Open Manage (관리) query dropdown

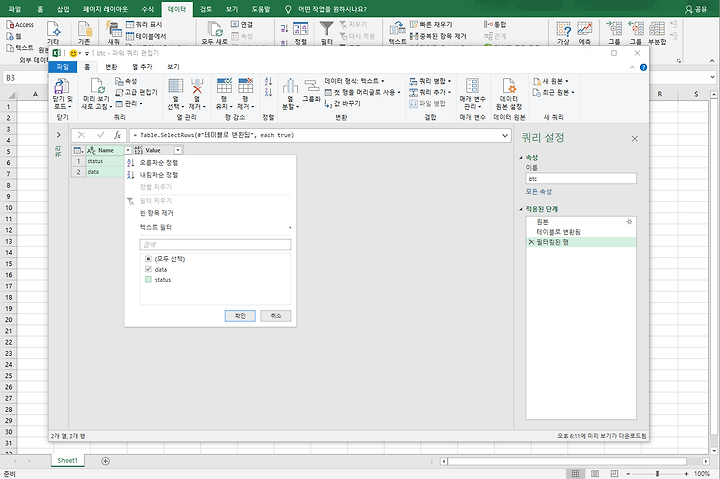tap(129, 104)
